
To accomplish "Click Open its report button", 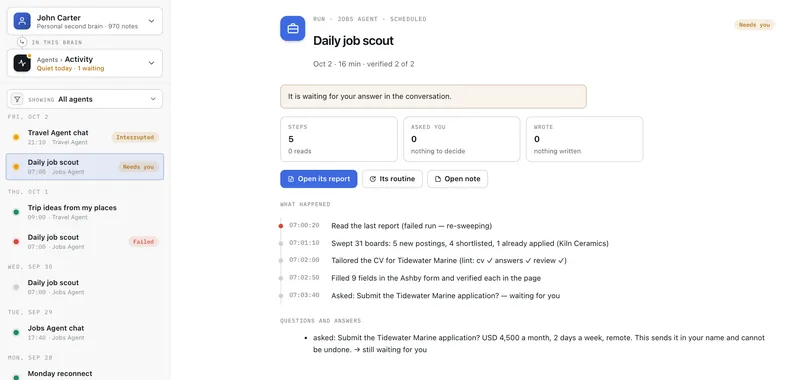I will click(319, 179).
